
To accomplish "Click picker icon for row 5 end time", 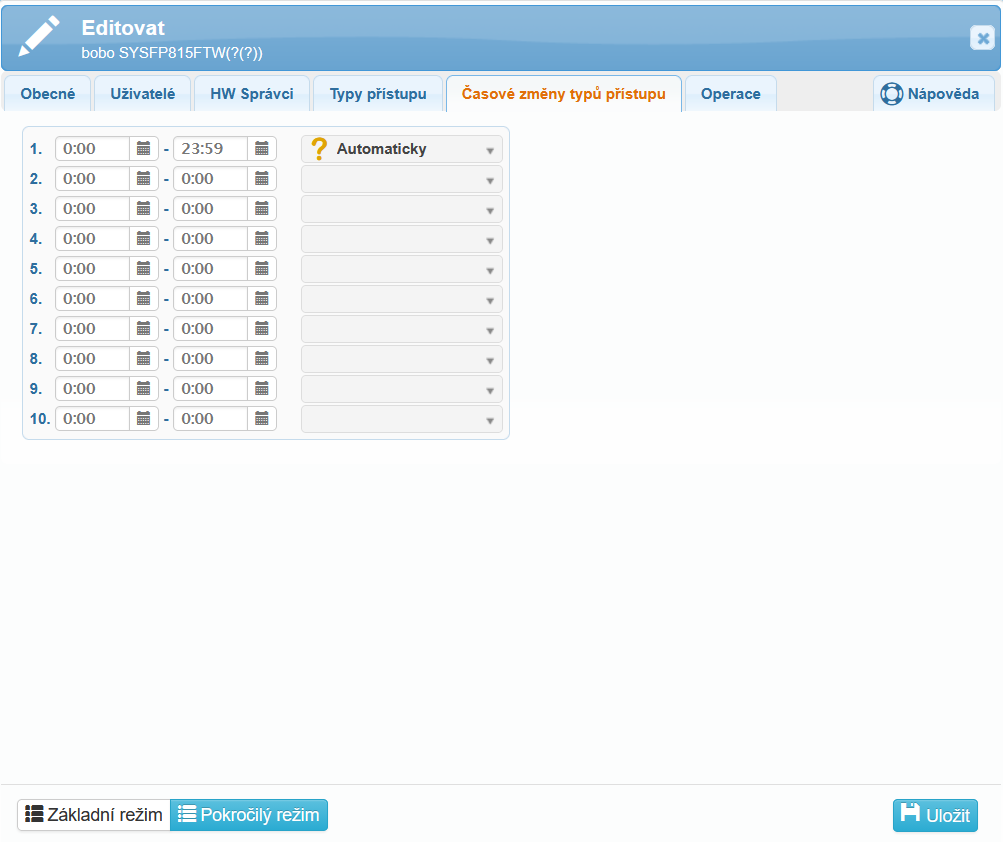I will coord(262,269).
